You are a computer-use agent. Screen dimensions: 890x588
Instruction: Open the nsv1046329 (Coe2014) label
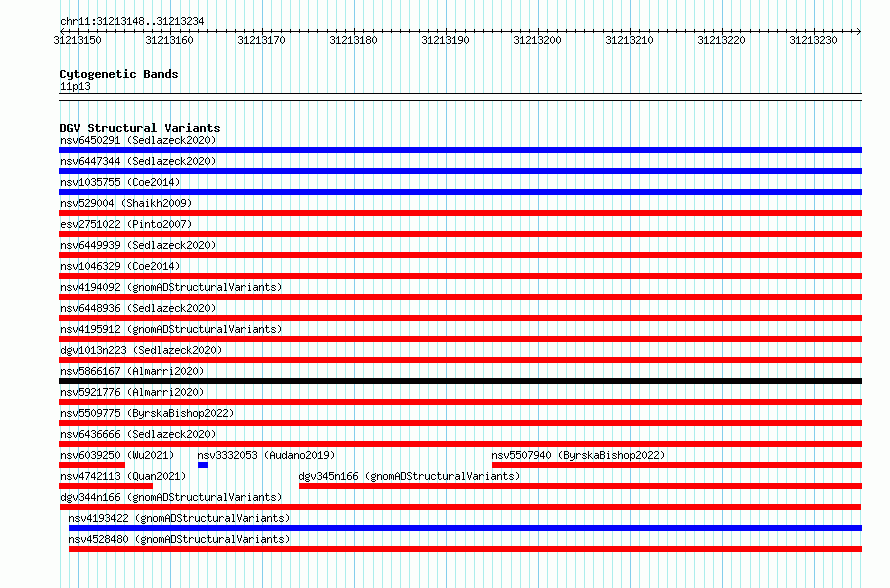(120, 266)
